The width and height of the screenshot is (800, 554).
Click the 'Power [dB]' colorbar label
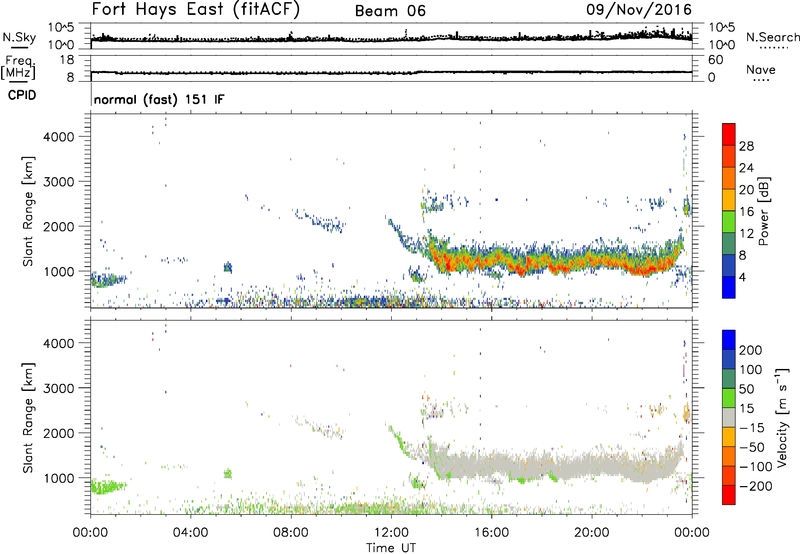(x=764, y=211)
